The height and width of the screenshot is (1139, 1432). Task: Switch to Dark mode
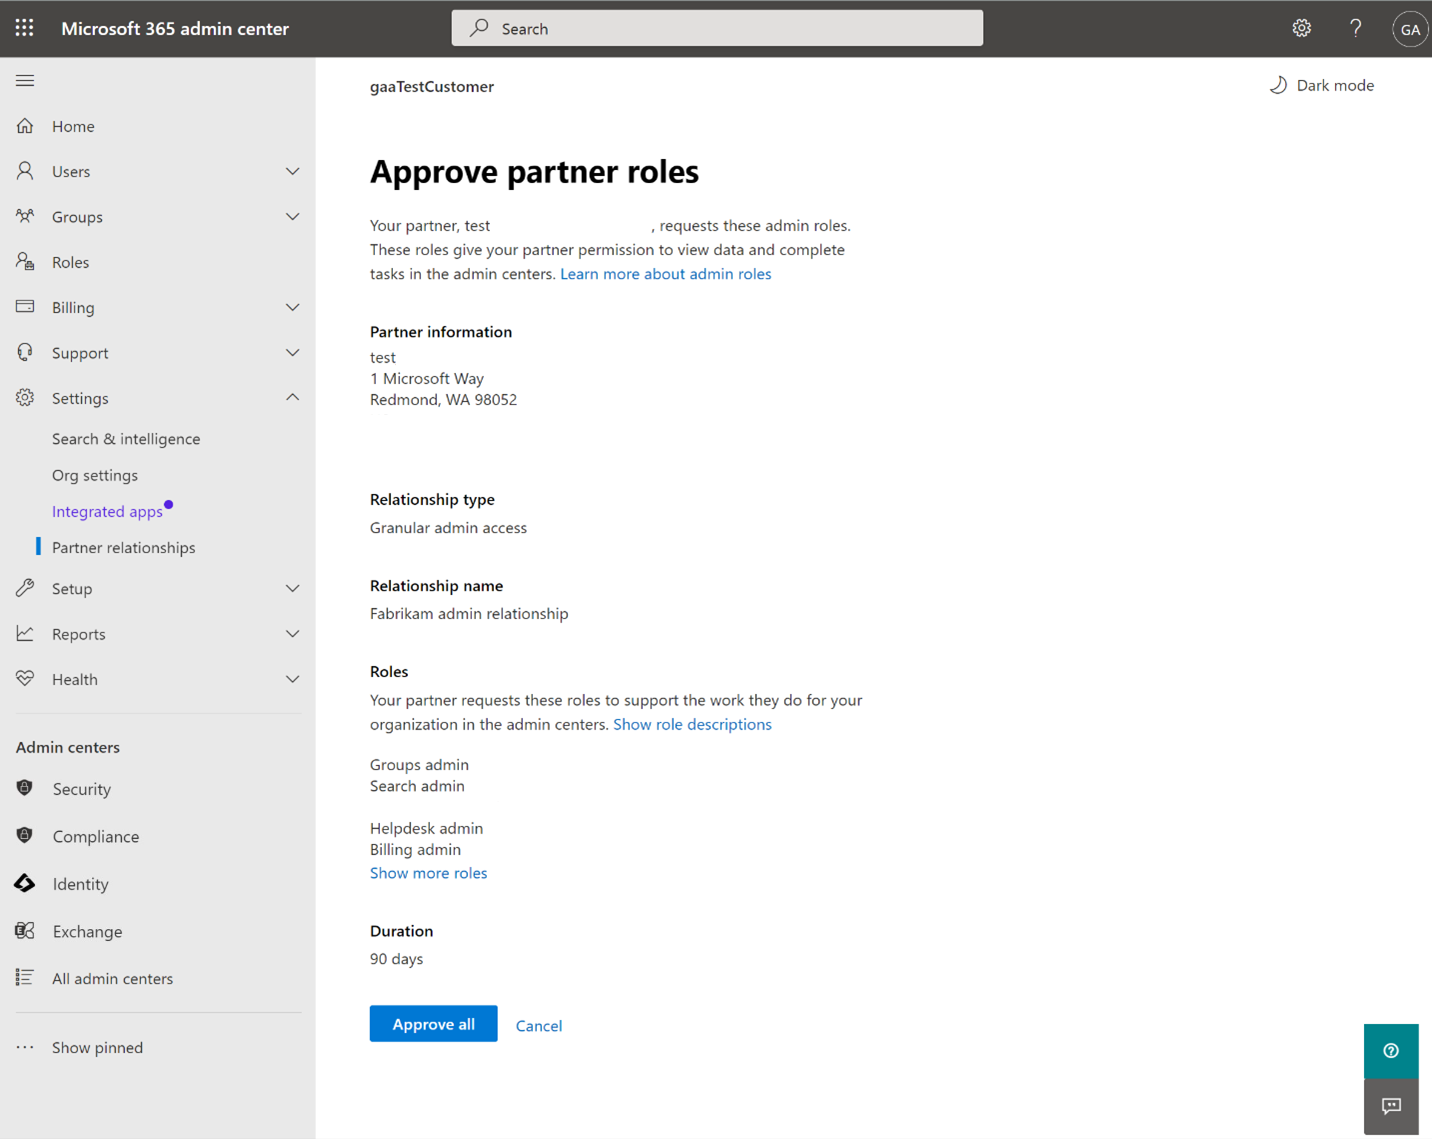pos(1321,85)
